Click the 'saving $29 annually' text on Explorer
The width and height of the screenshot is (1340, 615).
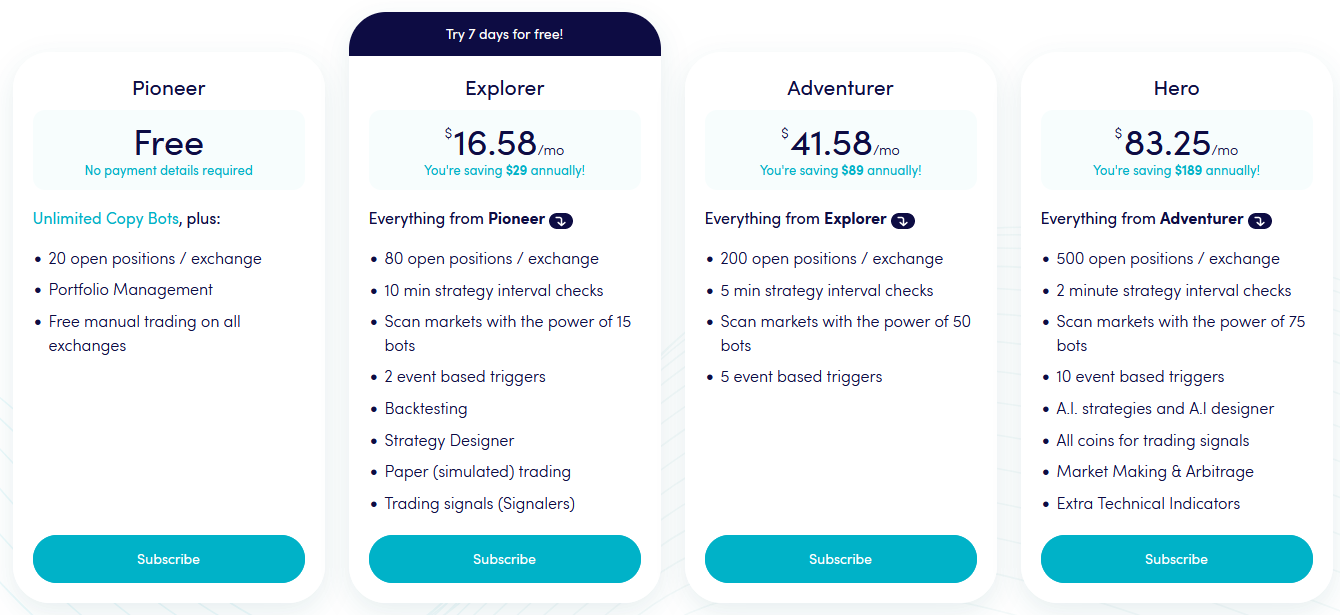point(504,170)
